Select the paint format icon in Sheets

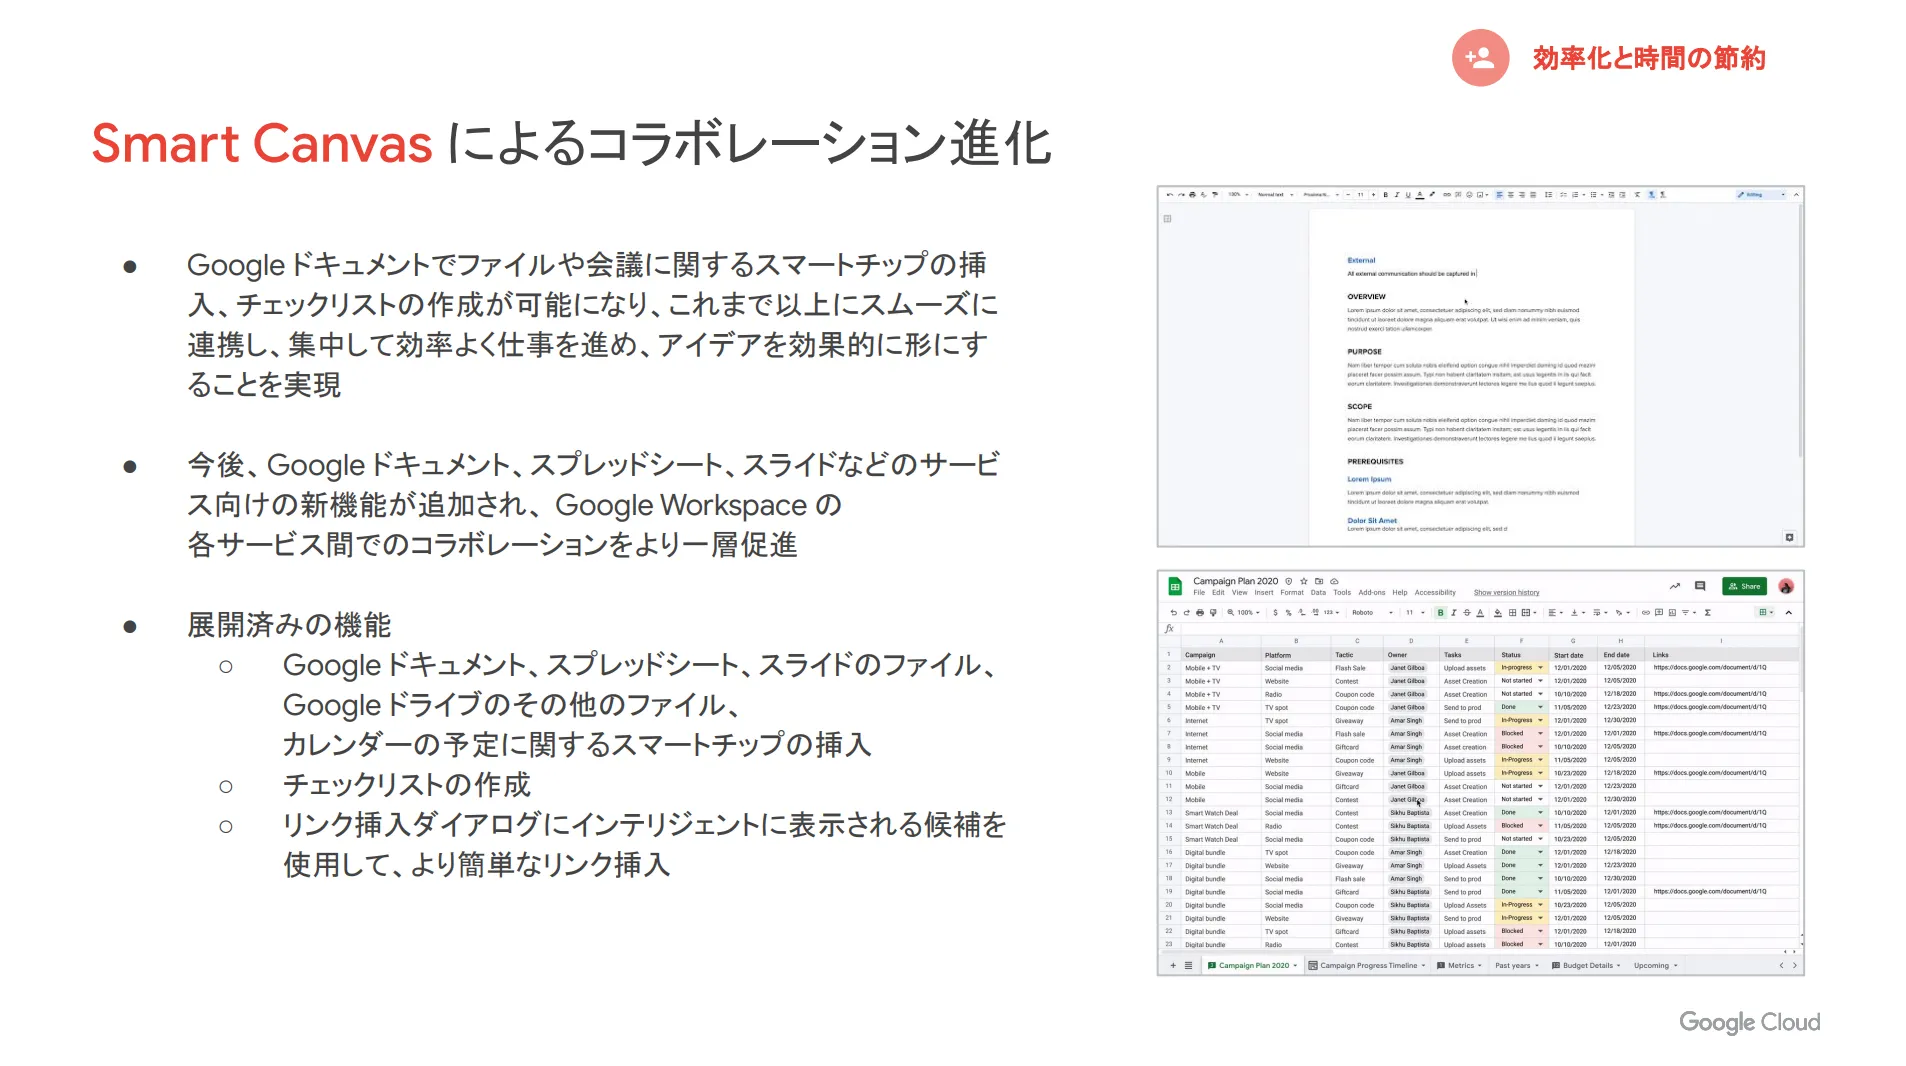point(1213,612)
